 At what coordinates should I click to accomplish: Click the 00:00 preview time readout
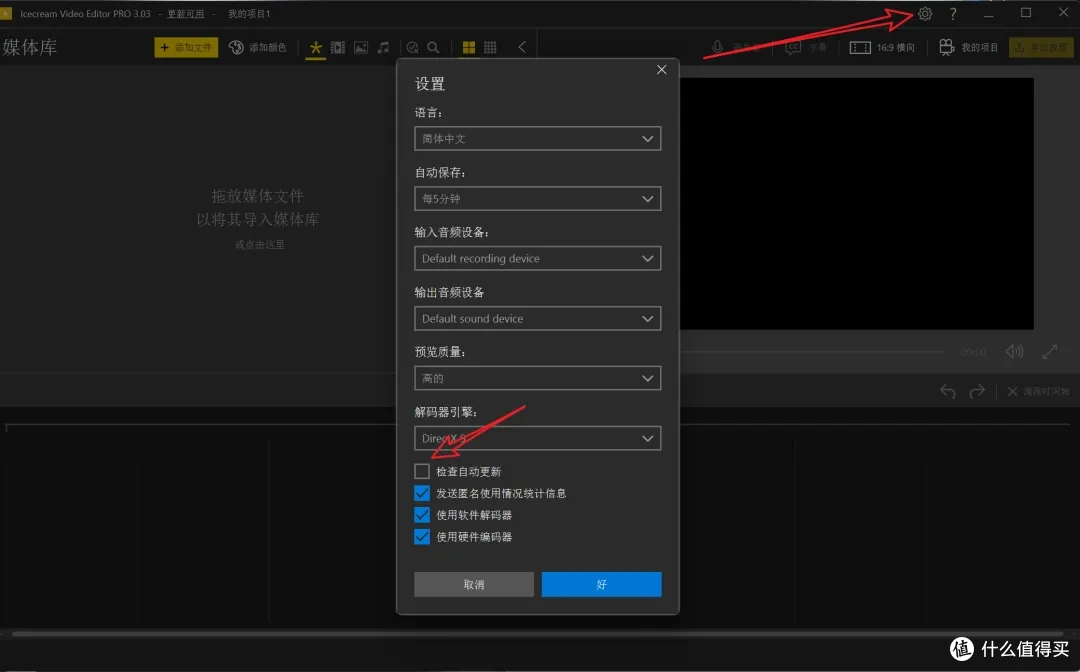pyautogui.click(x=973, y=352)
